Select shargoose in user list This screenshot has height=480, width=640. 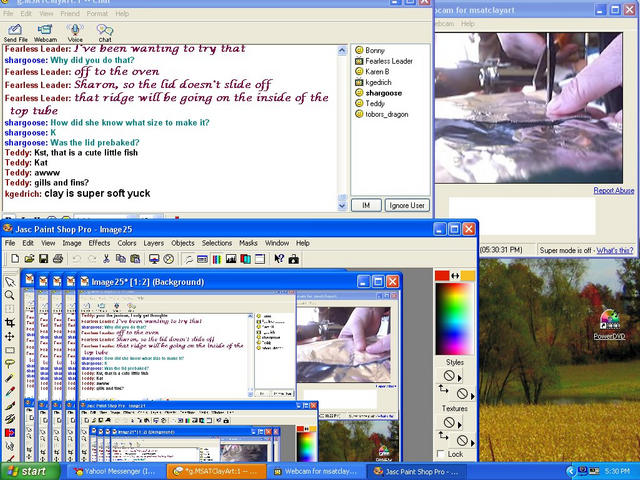click(x=378, y=93)
